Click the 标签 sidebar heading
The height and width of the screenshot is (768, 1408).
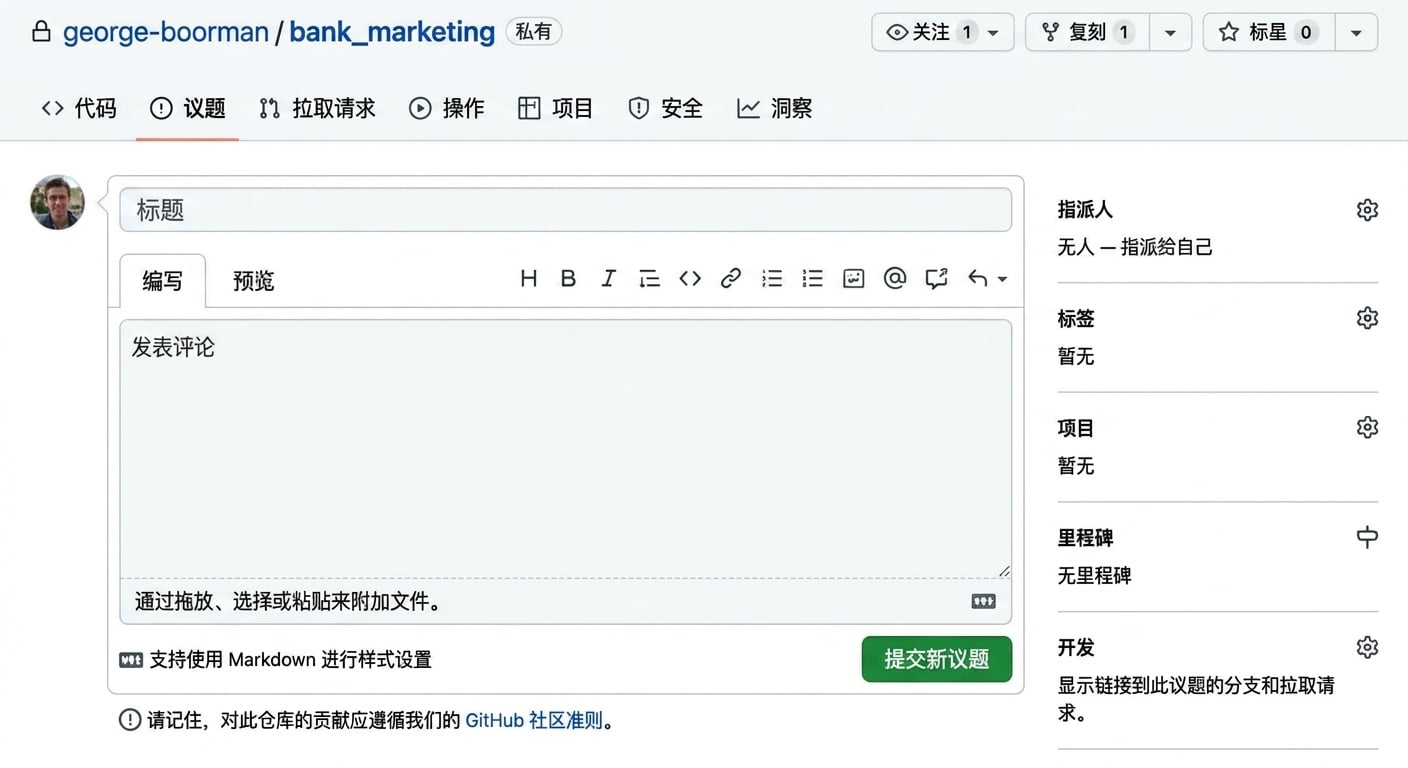(1076, 319)
